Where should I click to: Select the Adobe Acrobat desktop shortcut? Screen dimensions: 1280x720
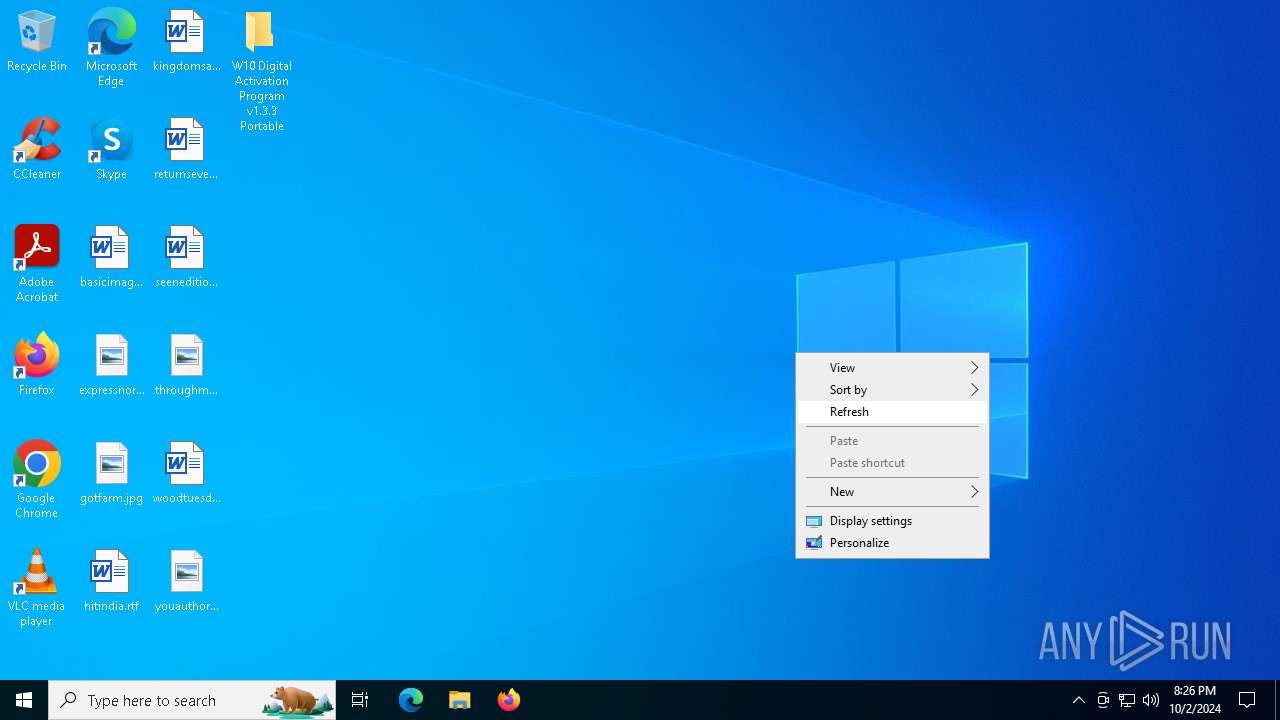click(x=37, y=264)
